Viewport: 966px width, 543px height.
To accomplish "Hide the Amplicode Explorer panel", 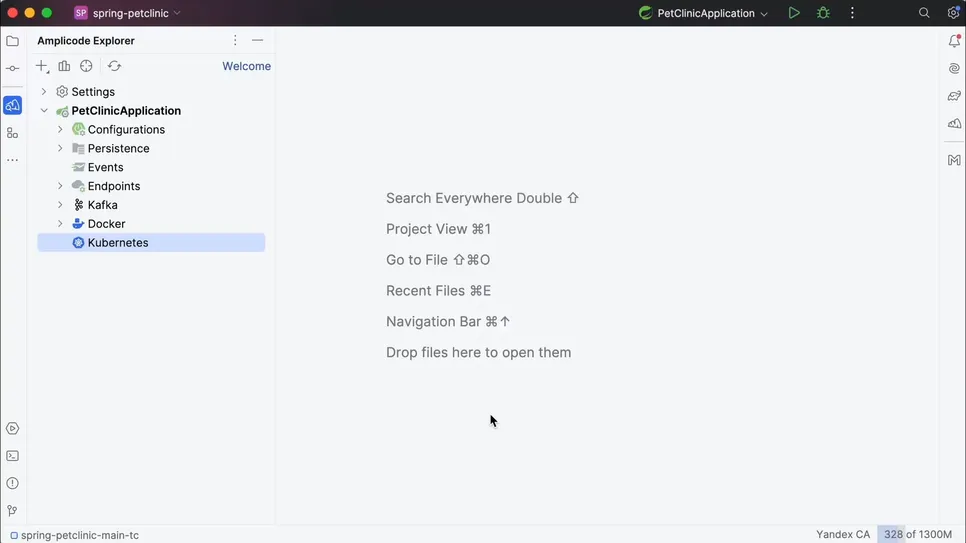I will tap(258, 41).
